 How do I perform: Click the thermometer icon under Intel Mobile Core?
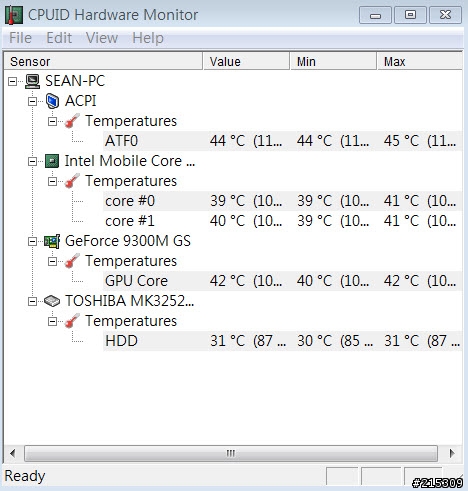(x=72, y=181)
